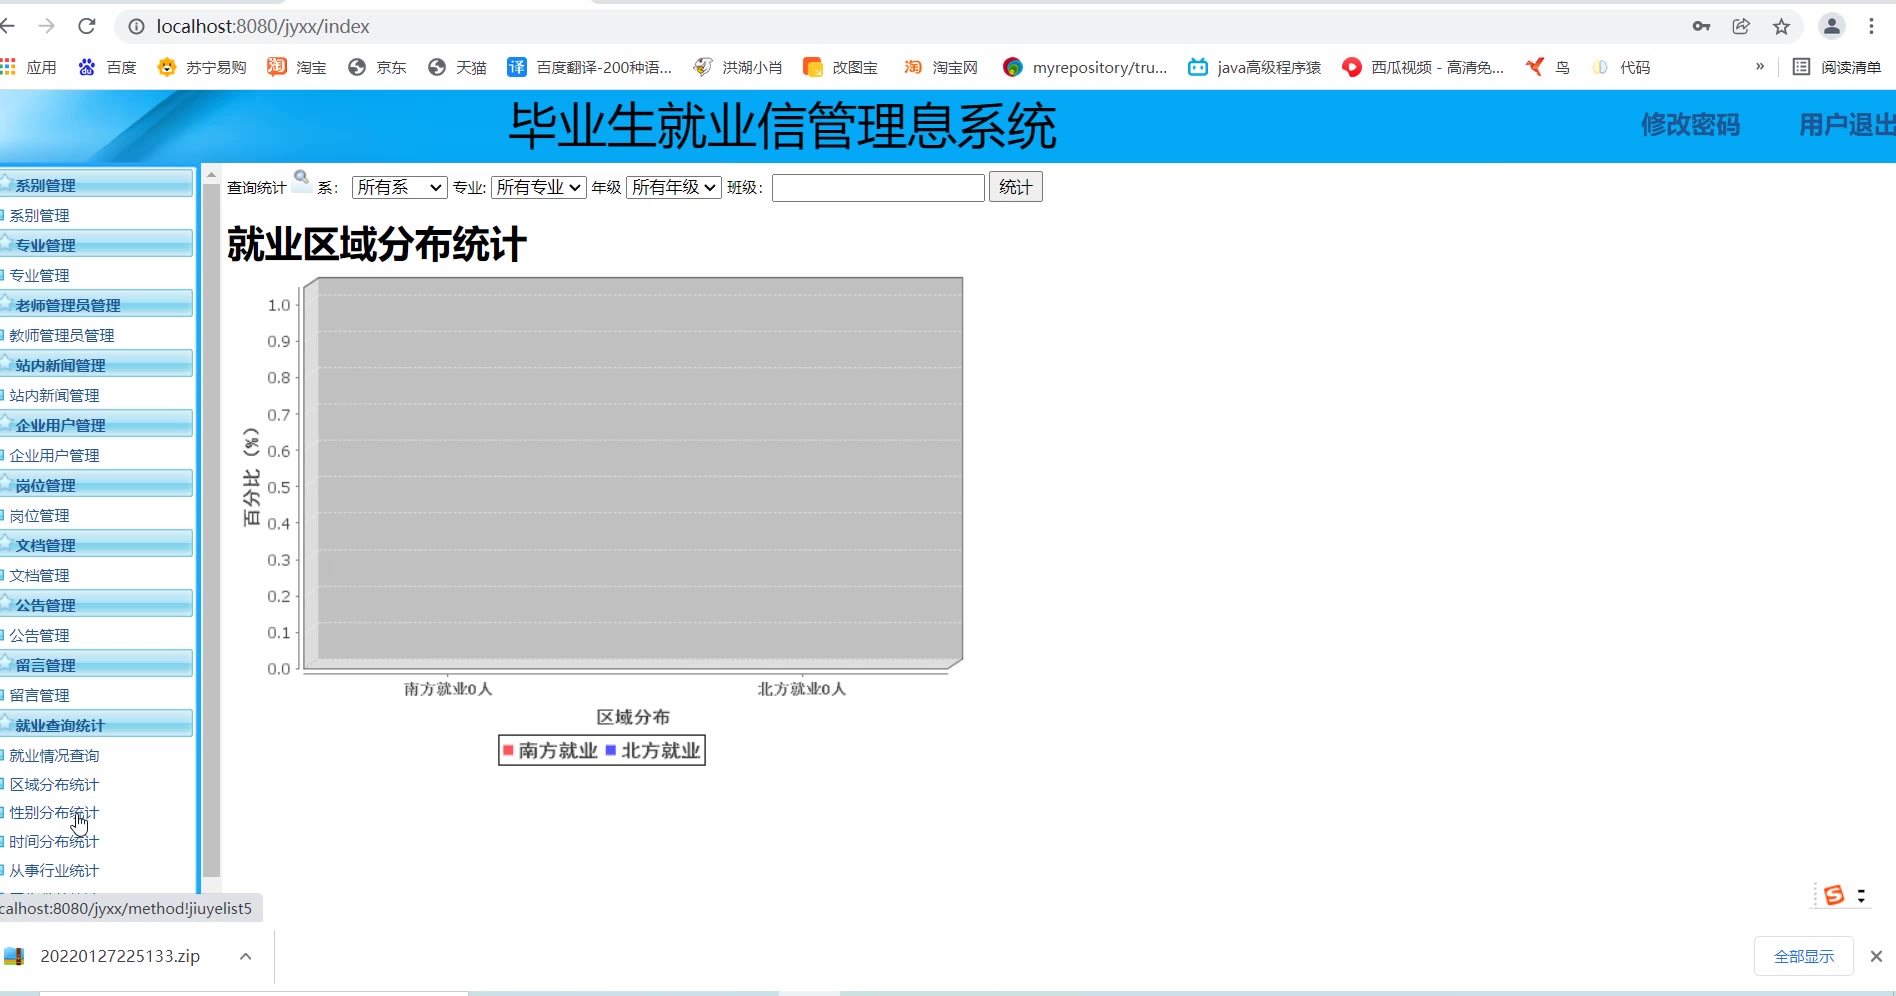Screen dimensions: 1896x996
Task: Click the 班级 text input field
Action: coord(877,188)
